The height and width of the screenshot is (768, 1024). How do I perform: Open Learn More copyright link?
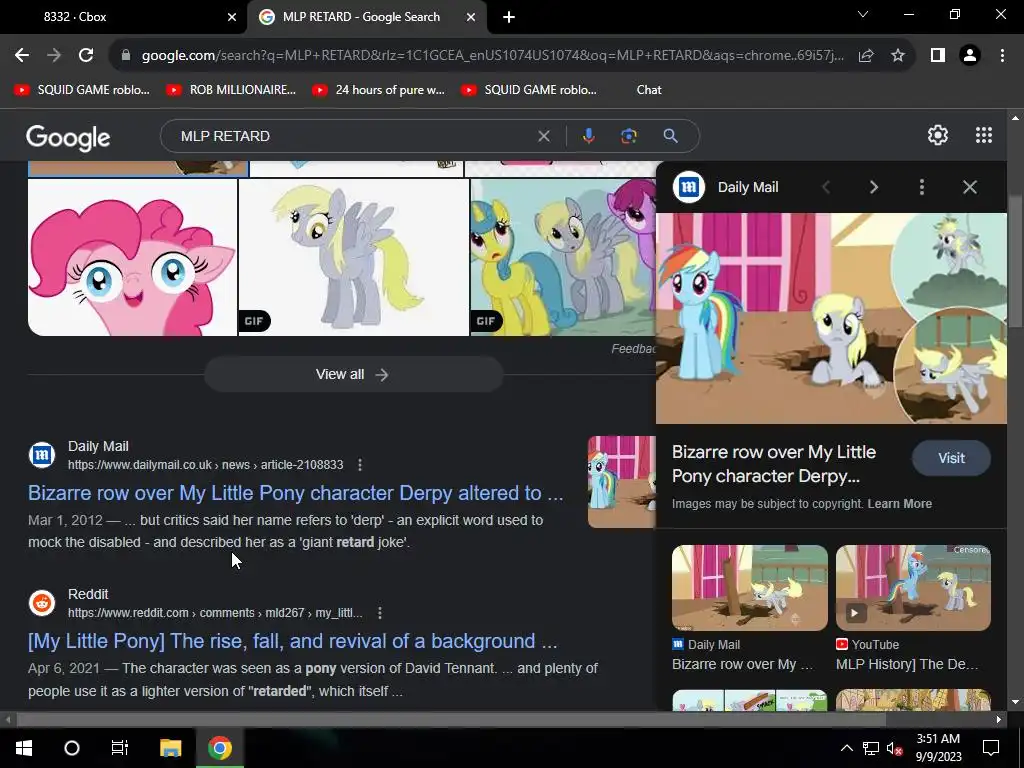pos(899,504)
